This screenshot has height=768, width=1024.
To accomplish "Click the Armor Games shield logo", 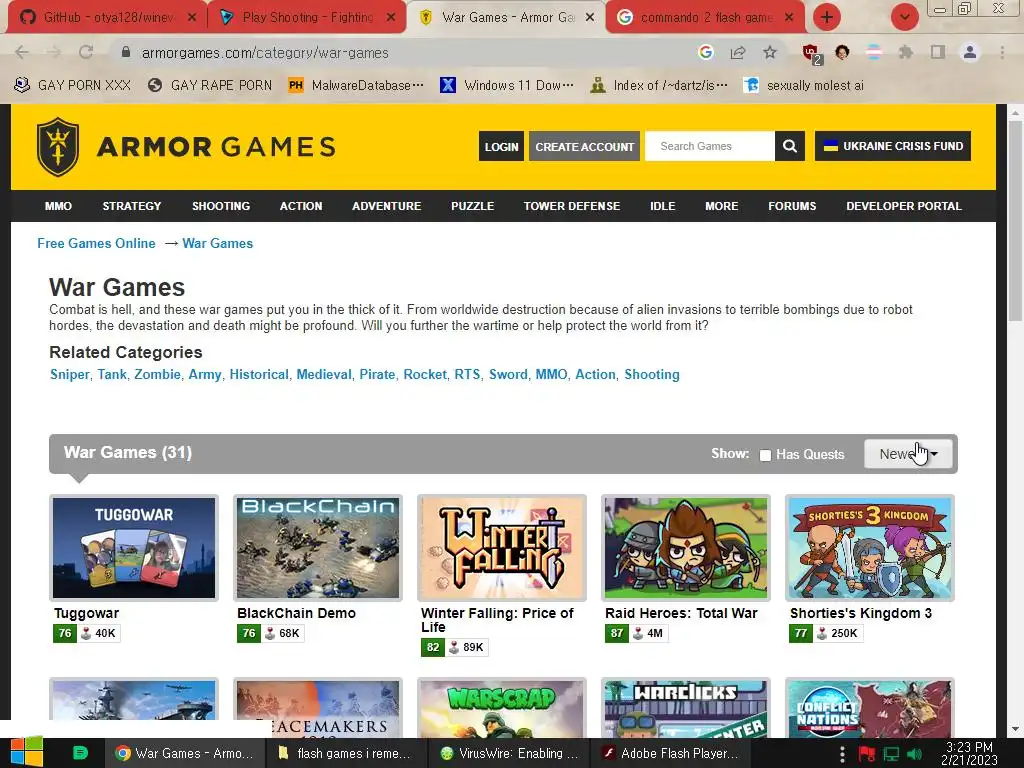I will (58, 147).
